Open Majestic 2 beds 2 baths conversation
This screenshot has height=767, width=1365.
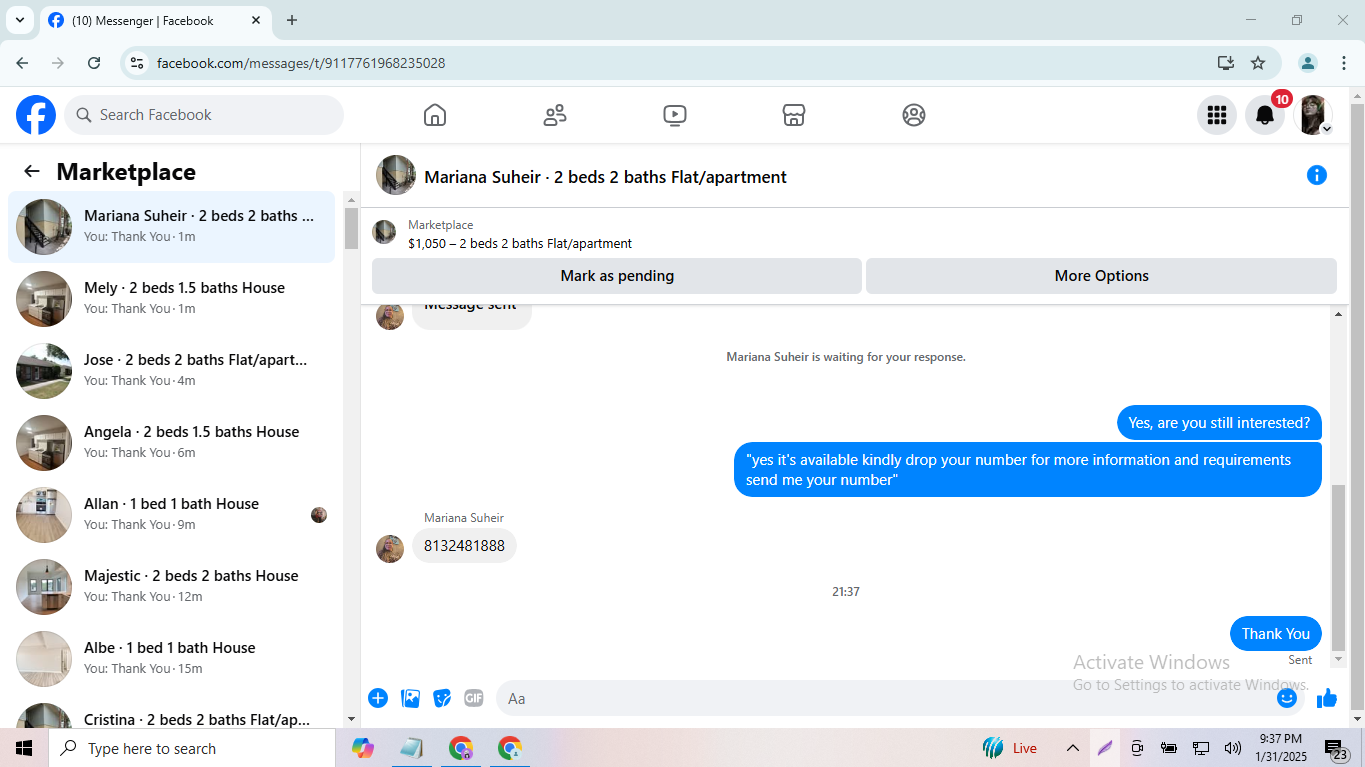coord(171,587)
